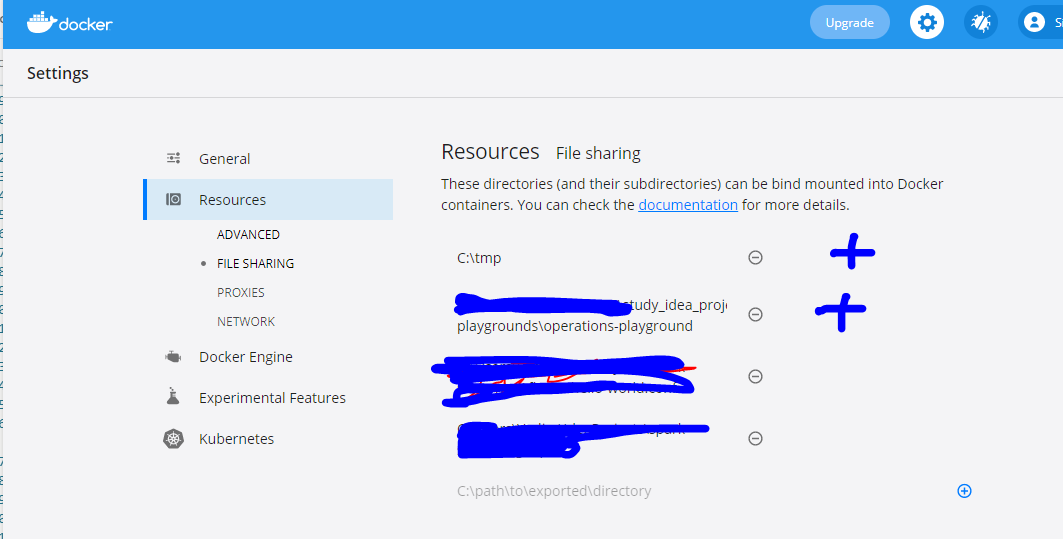Select the Resources settings section
This screenshot has width=1063, height=539.
(x=268, y=199)
